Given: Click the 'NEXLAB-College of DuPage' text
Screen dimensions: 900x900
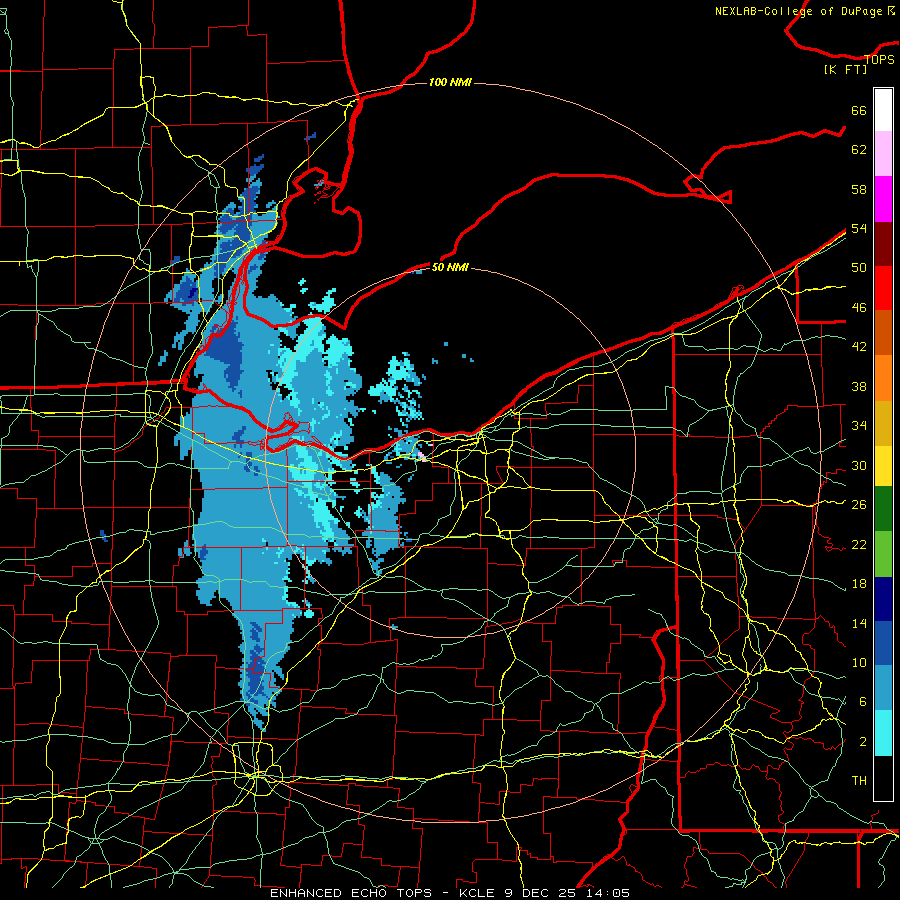Looking at the screenshot, I should pyautogui.click(x=800, y=11).
